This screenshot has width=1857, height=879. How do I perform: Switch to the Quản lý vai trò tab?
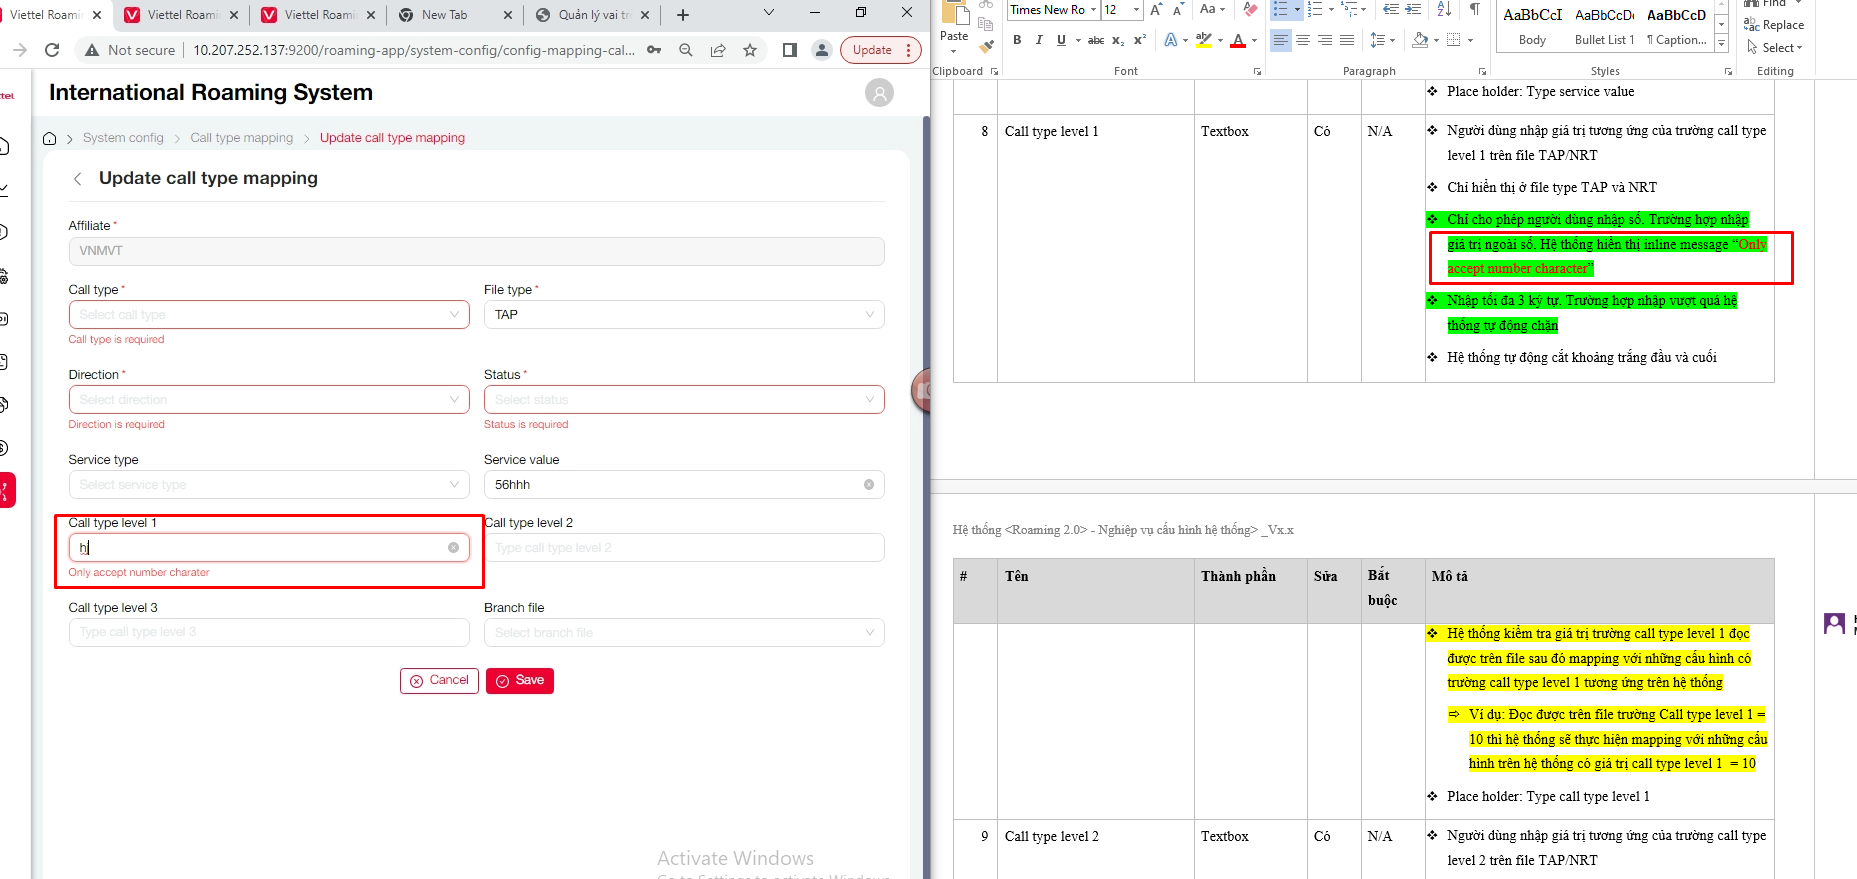[592, 15]
